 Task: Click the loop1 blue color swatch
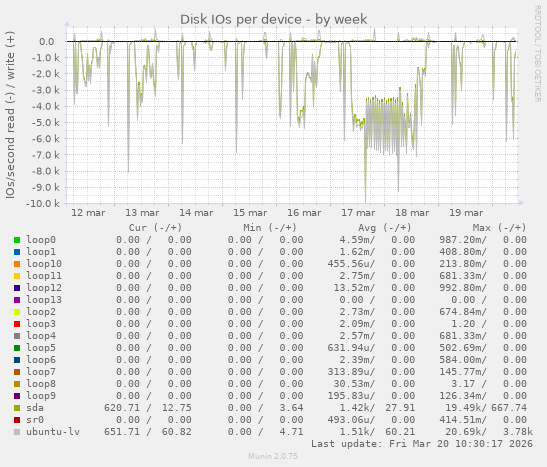[17, 252]
